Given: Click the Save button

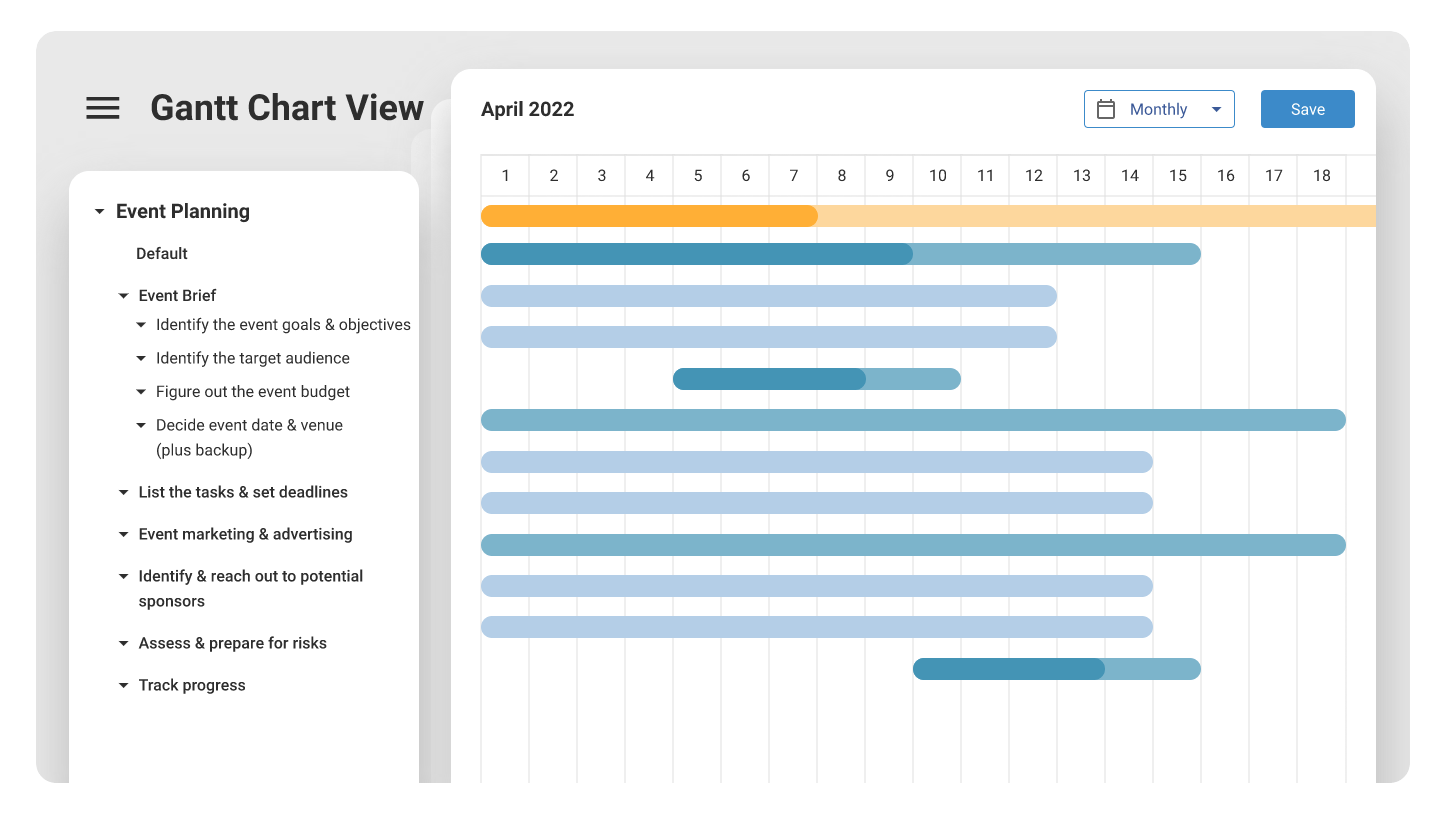Looking at the screenshot, I should coord(1307,108).
